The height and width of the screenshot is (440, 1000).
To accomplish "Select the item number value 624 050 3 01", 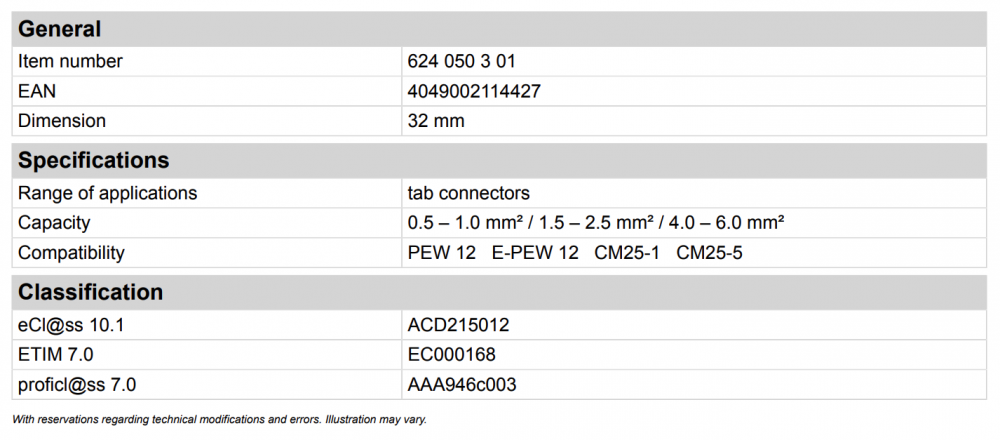I will (x=461, y=61).
